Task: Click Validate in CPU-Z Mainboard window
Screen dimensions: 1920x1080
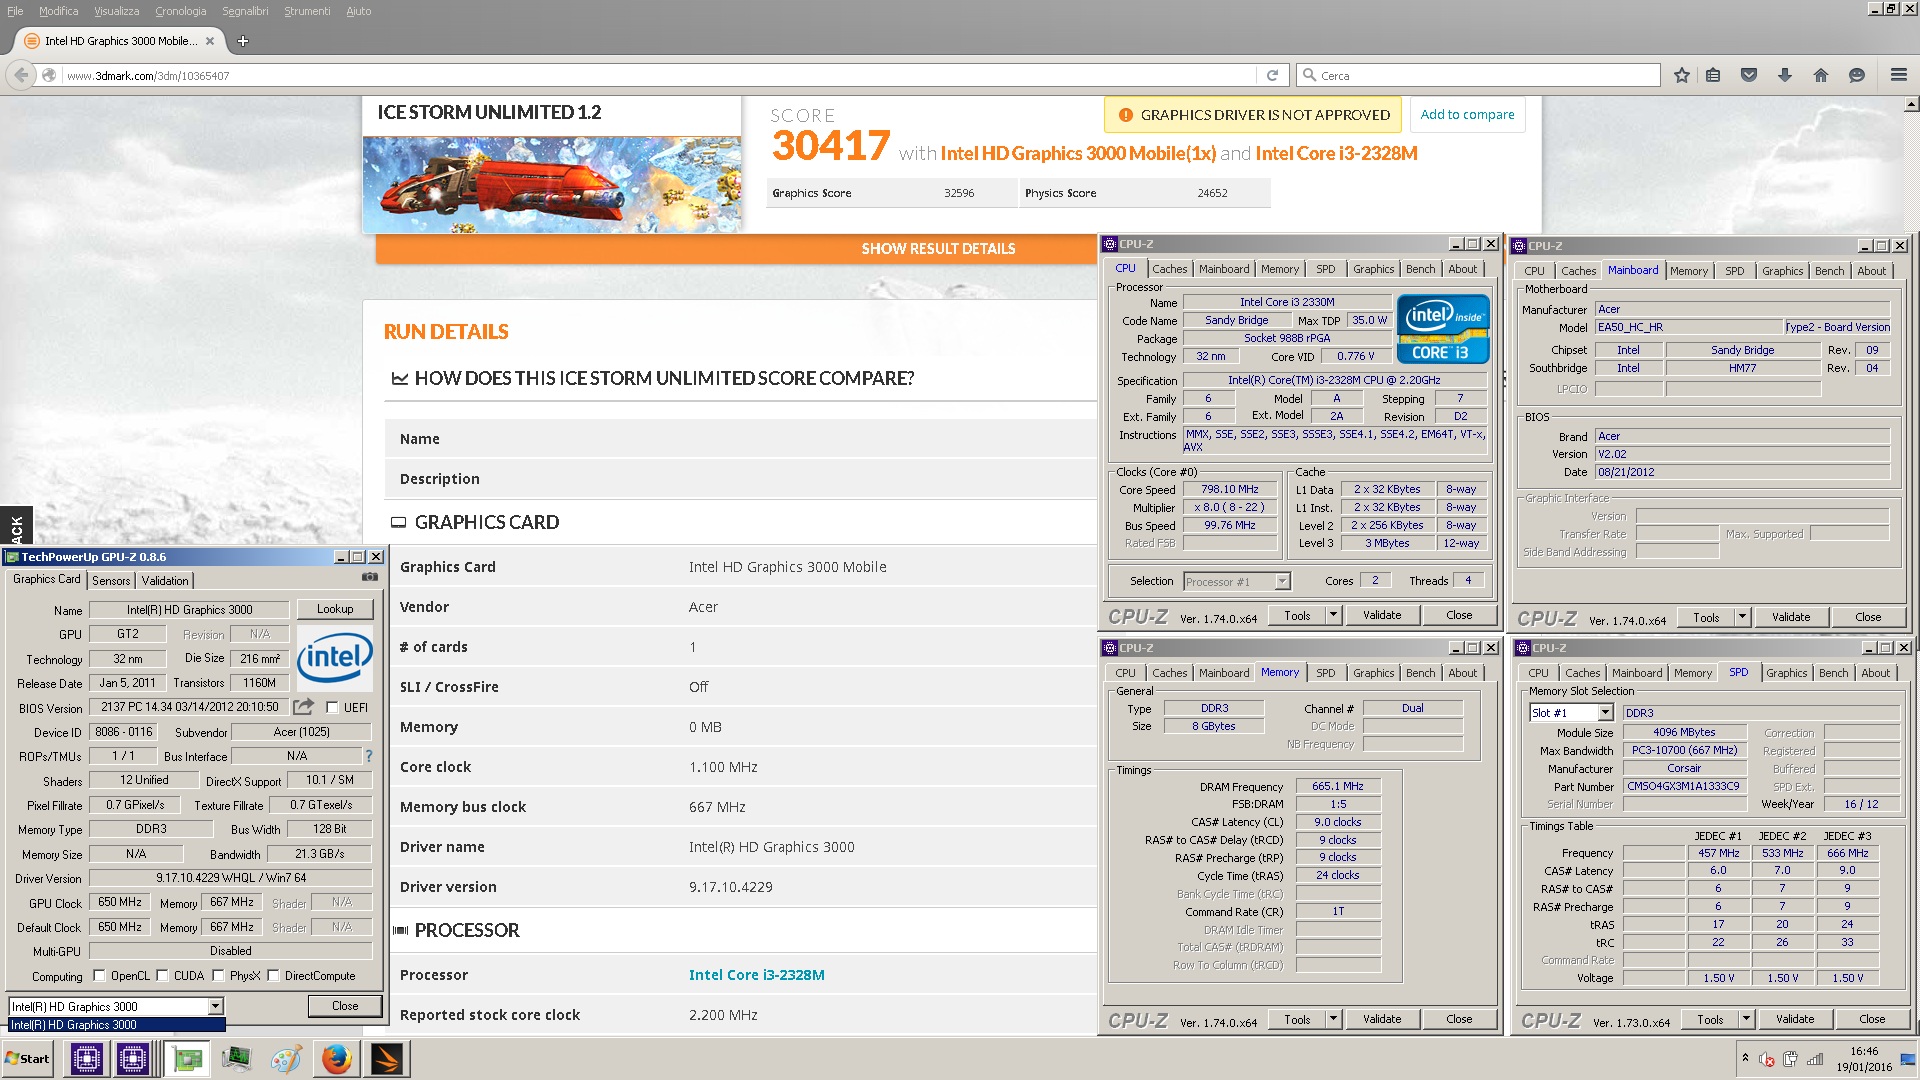Action: coord(1791,617)
